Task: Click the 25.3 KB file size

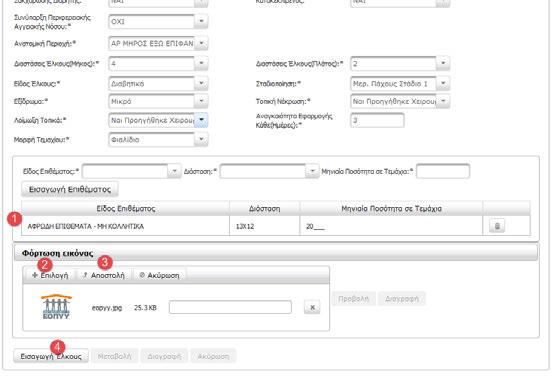Action: click(145, 308)
